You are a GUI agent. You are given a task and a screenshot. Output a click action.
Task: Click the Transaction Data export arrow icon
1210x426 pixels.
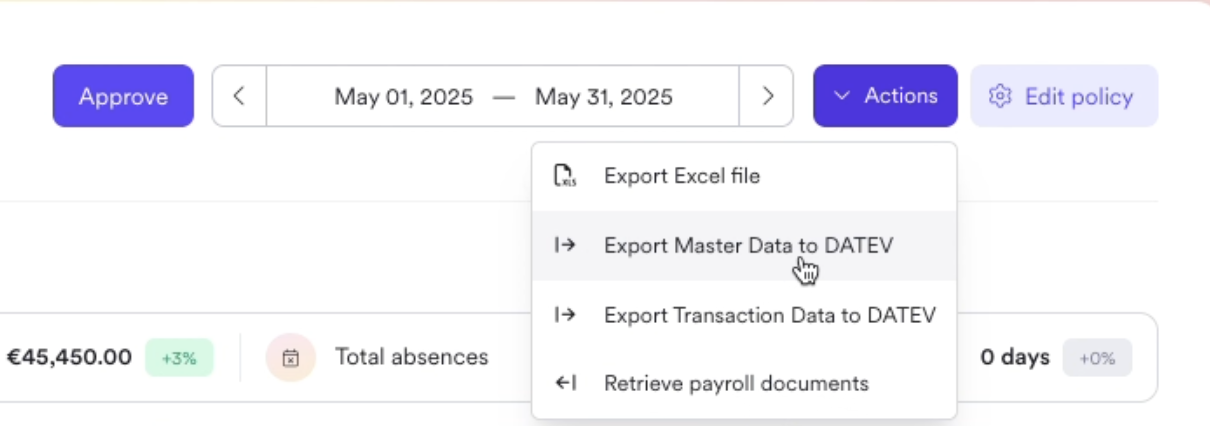[x=565, y=315]
